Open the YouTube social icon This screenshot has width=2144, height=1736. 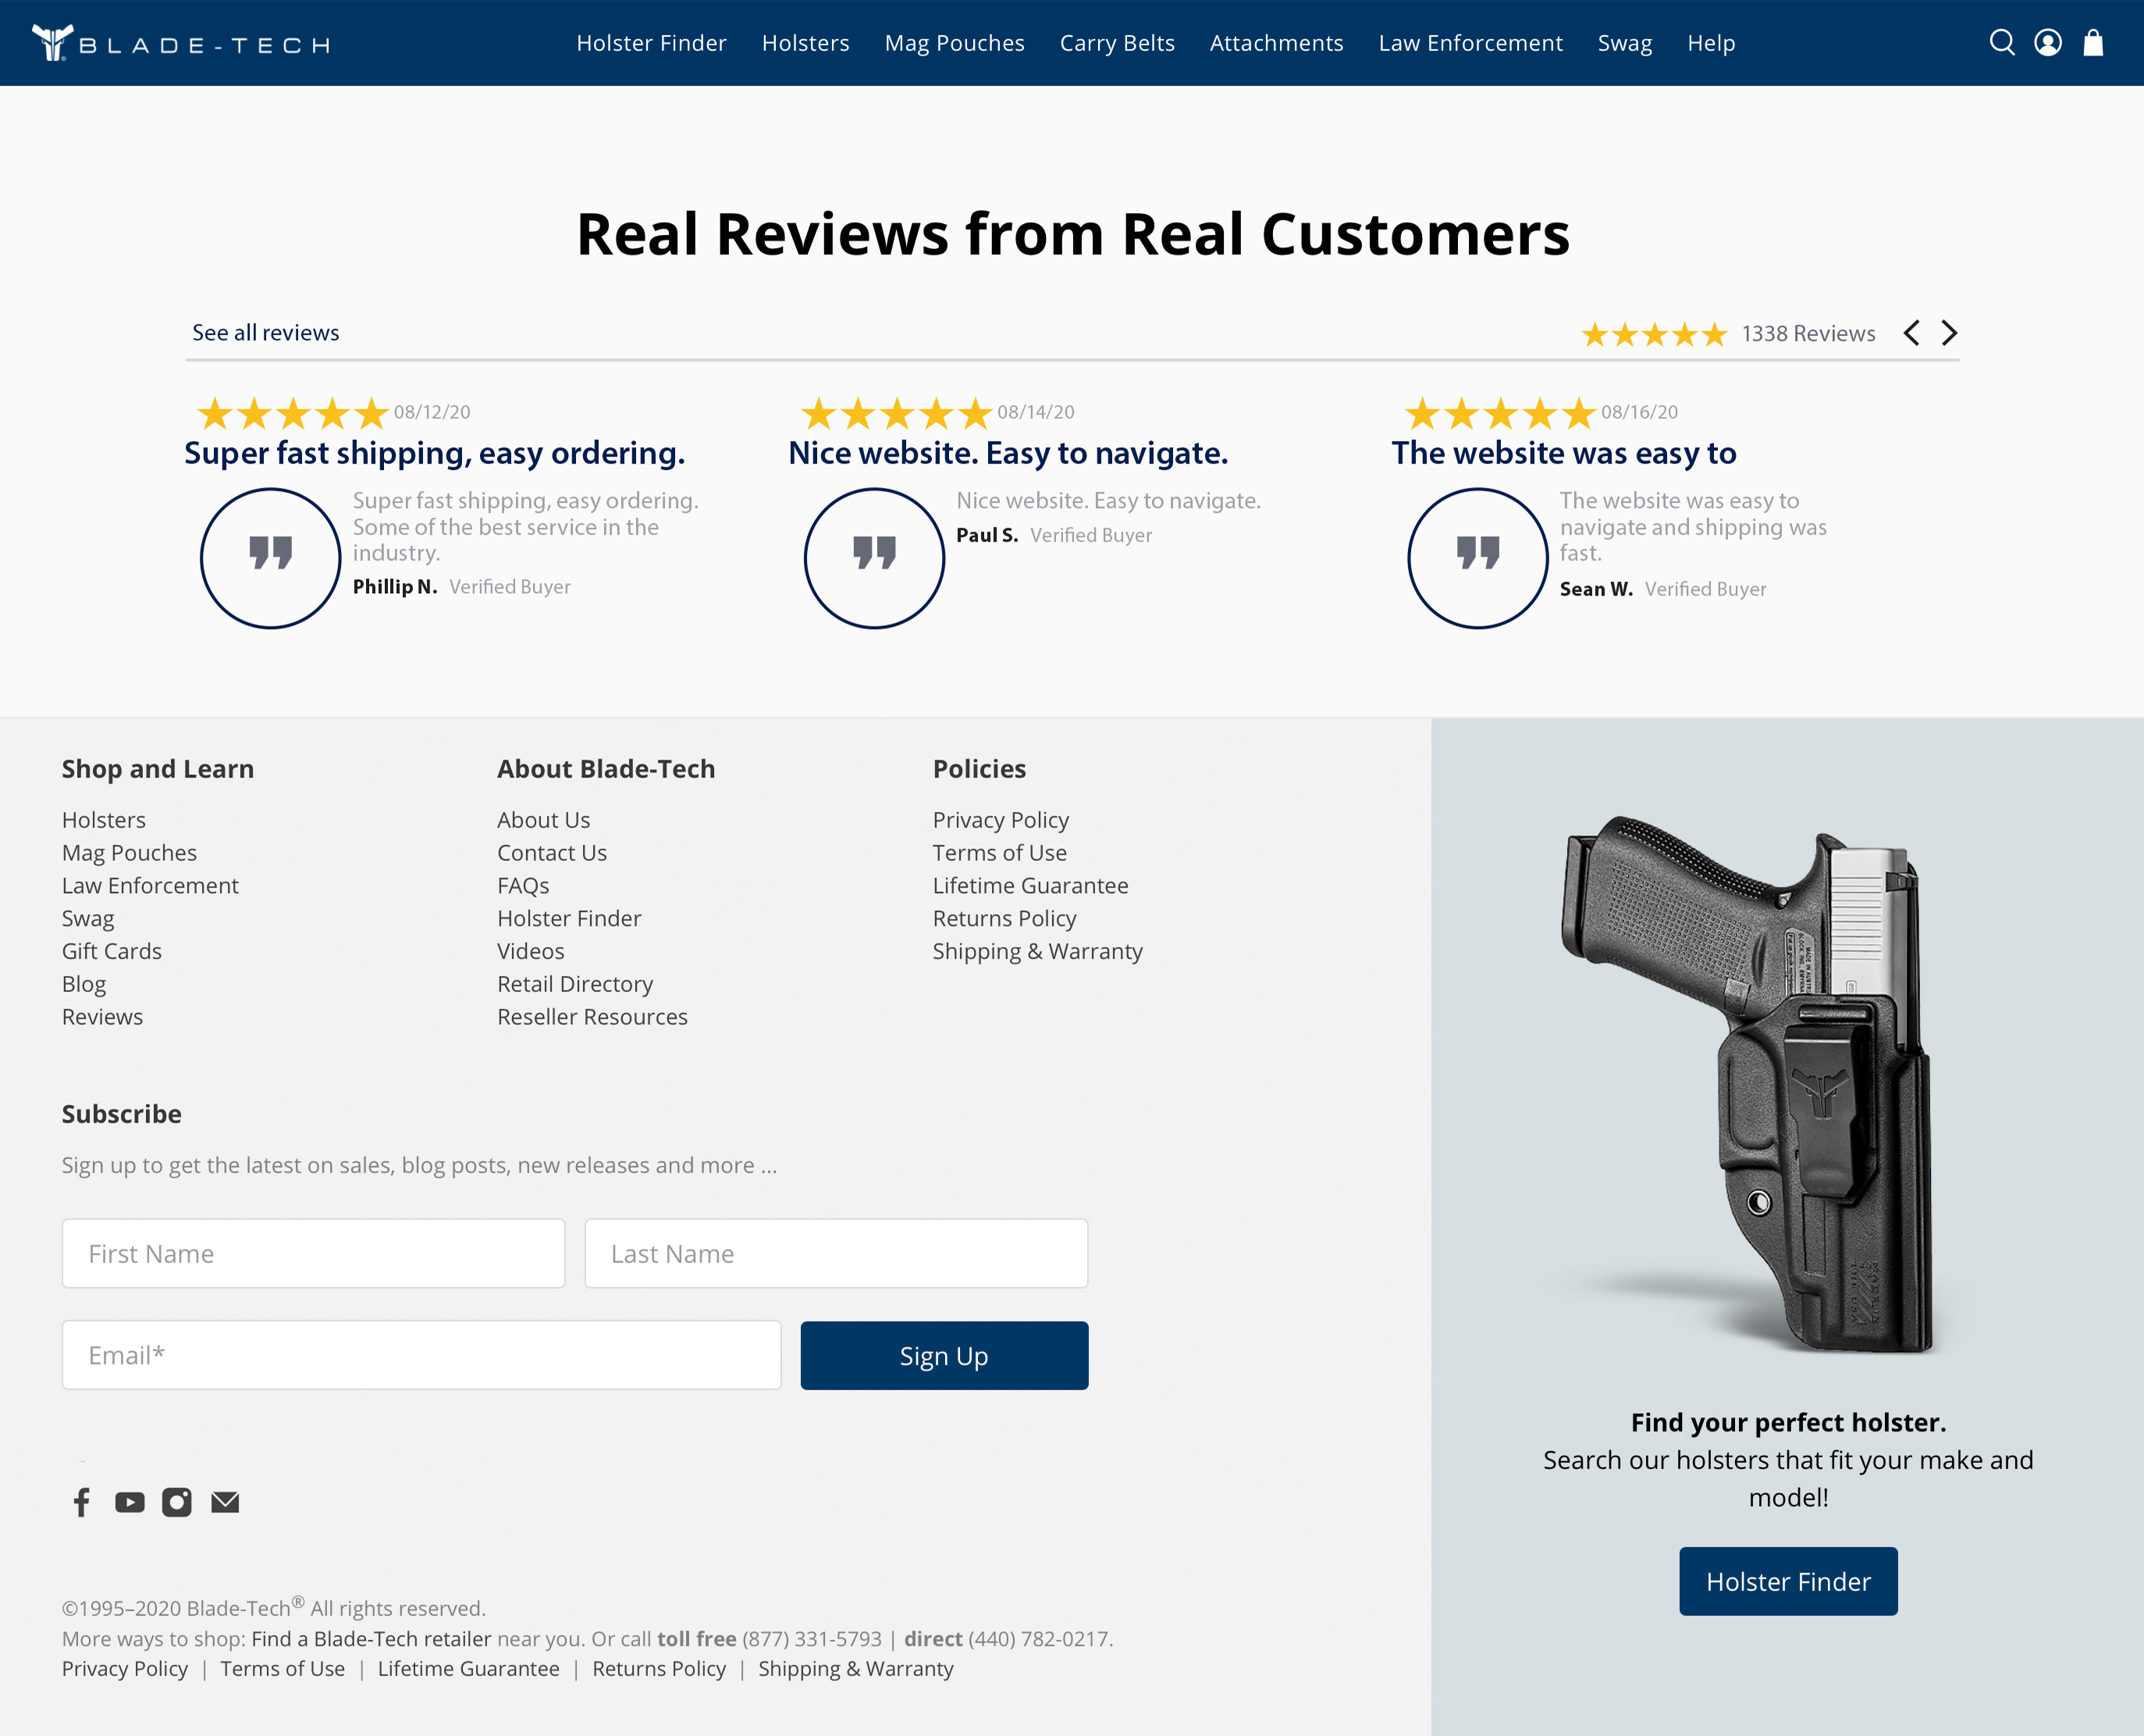coord(129,1501)
